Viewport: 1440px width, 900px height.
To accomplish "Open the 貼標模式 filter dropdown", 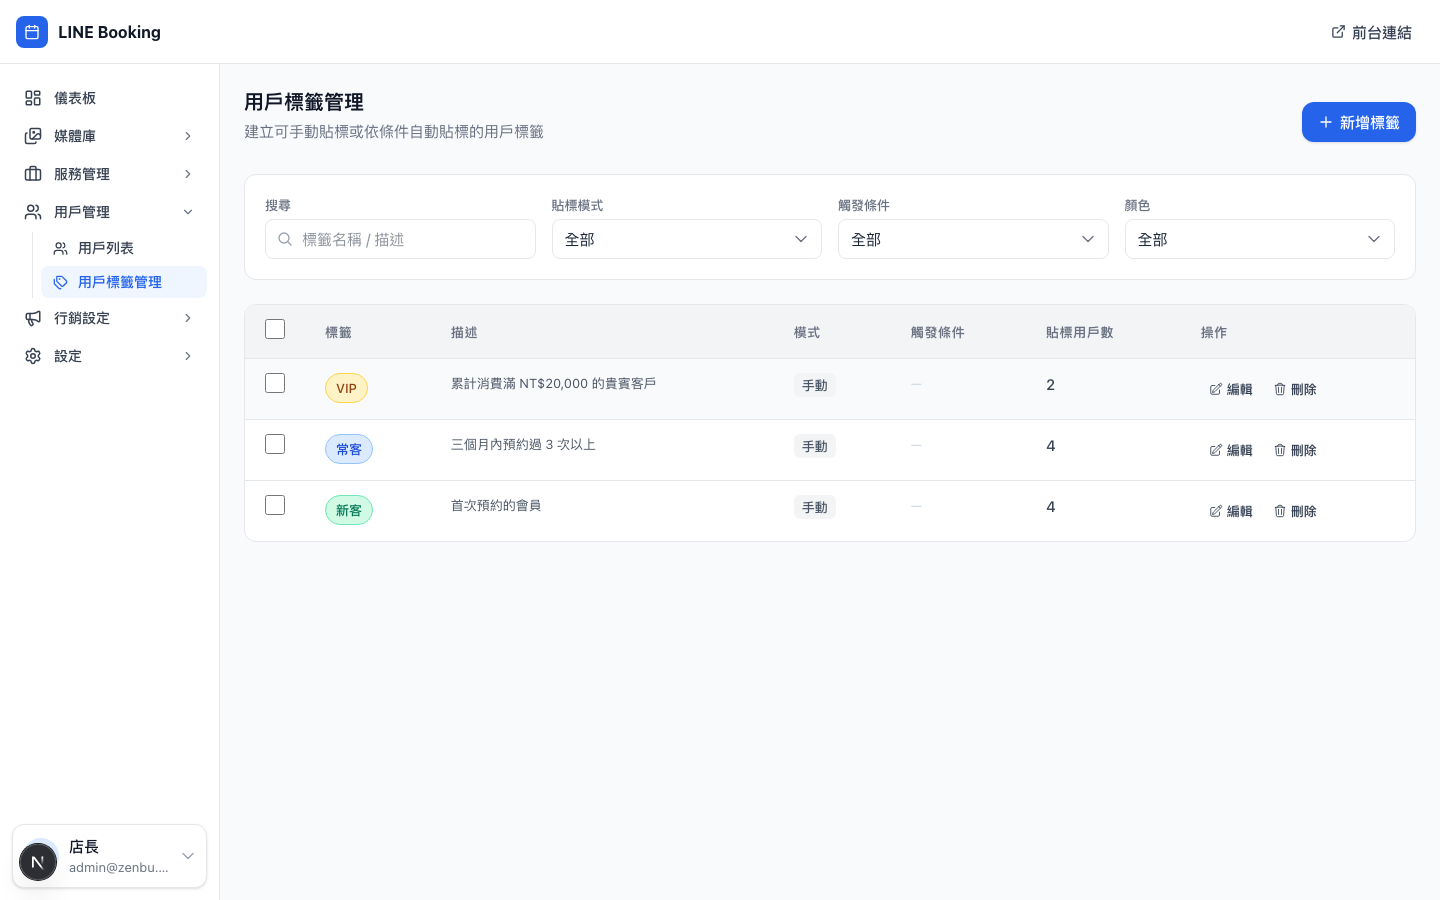I will (687, 239).
